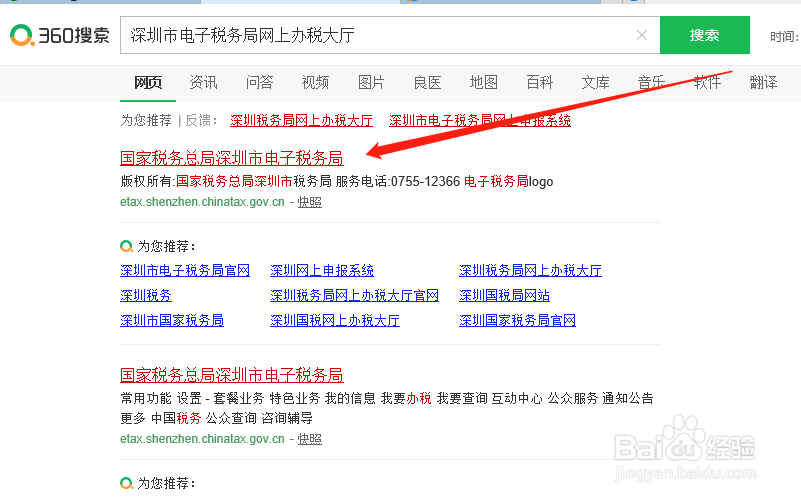This screenshot has width=801, height=500.
Task: Open blue related search 深圳税务局网上办税大厅
Action: click(530, 270)
